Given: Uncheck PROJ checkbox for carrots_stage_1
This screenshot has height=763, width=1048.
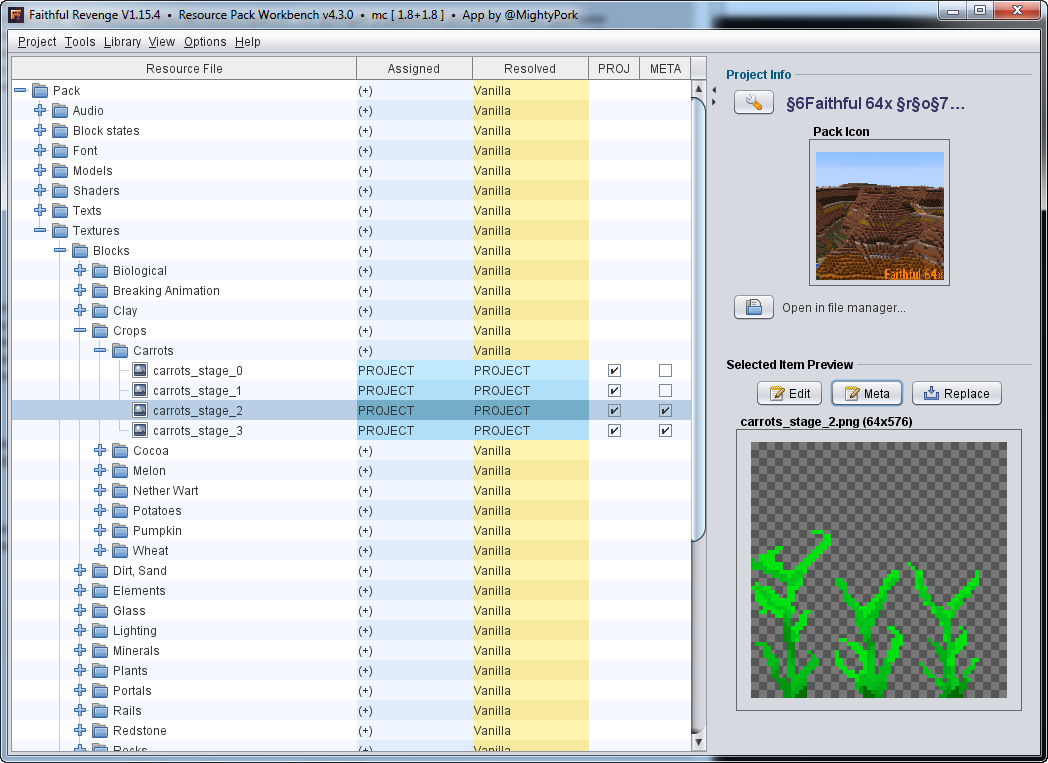Looking at the screenshot, I should pos(614,391).
